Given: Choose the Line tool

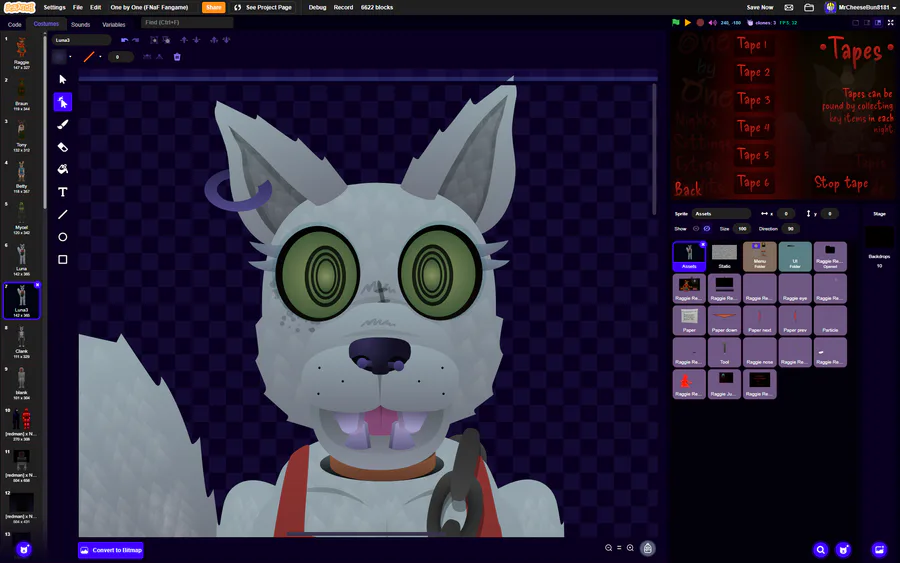Looking at the screenshot, I should 63,214.
